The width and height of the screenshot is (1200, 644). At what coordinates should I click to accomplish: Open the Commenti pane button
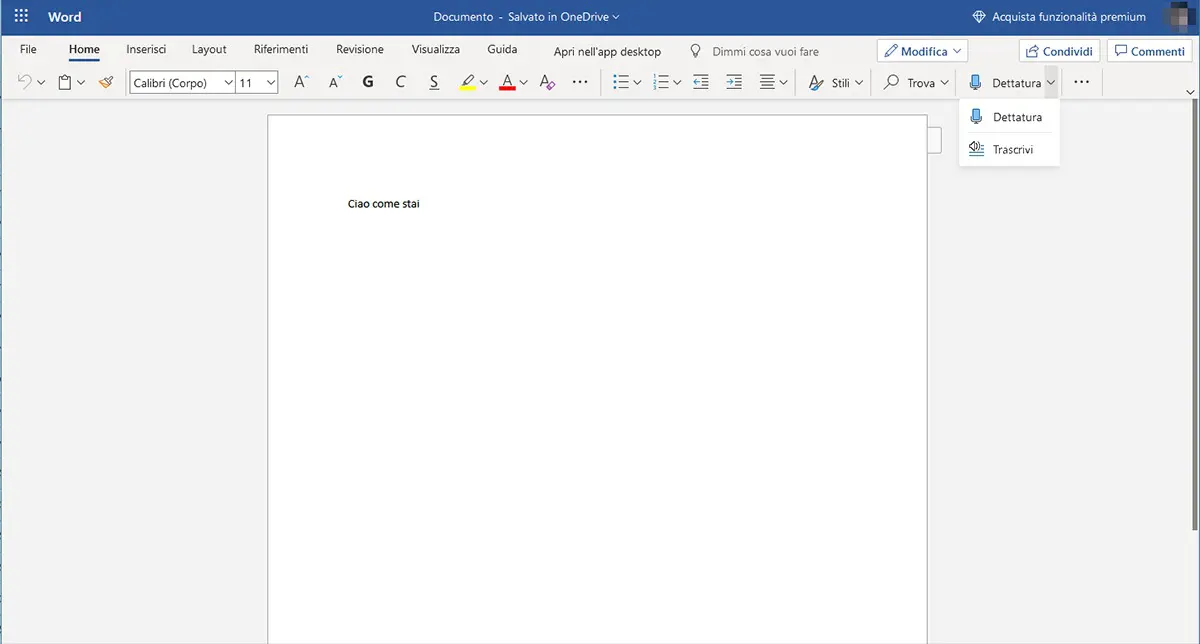click(x=1150, y=51)
